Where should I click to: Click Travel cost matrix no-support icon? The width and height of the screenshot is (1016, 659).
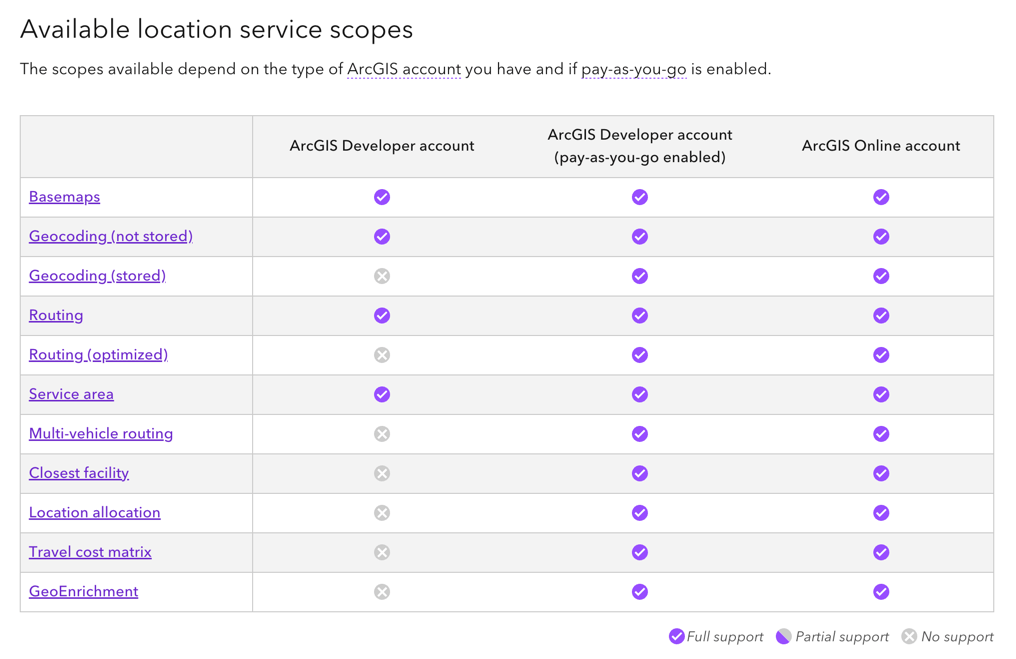point(382,552)
